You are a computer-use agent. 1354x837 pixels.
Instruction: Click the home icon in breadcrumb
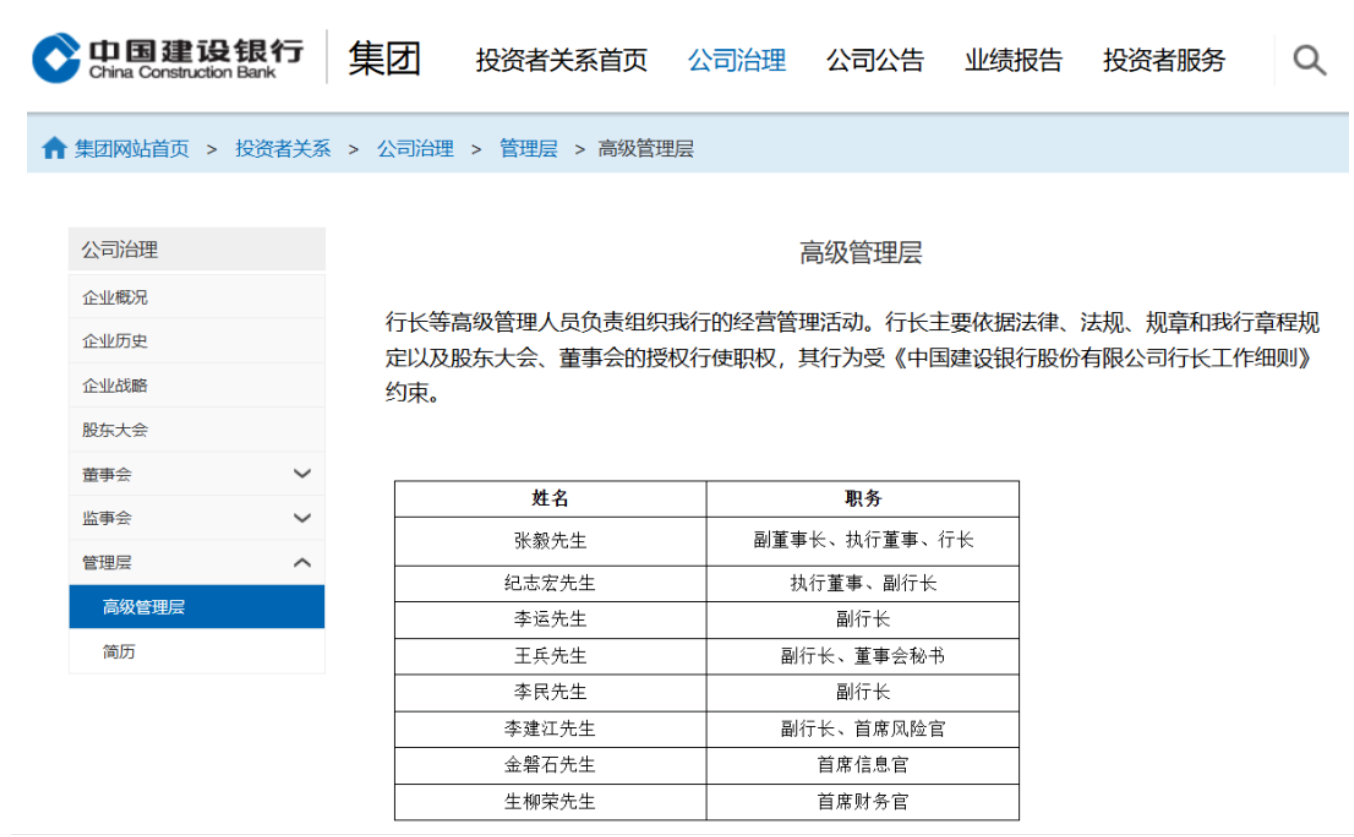click(54, 149)
